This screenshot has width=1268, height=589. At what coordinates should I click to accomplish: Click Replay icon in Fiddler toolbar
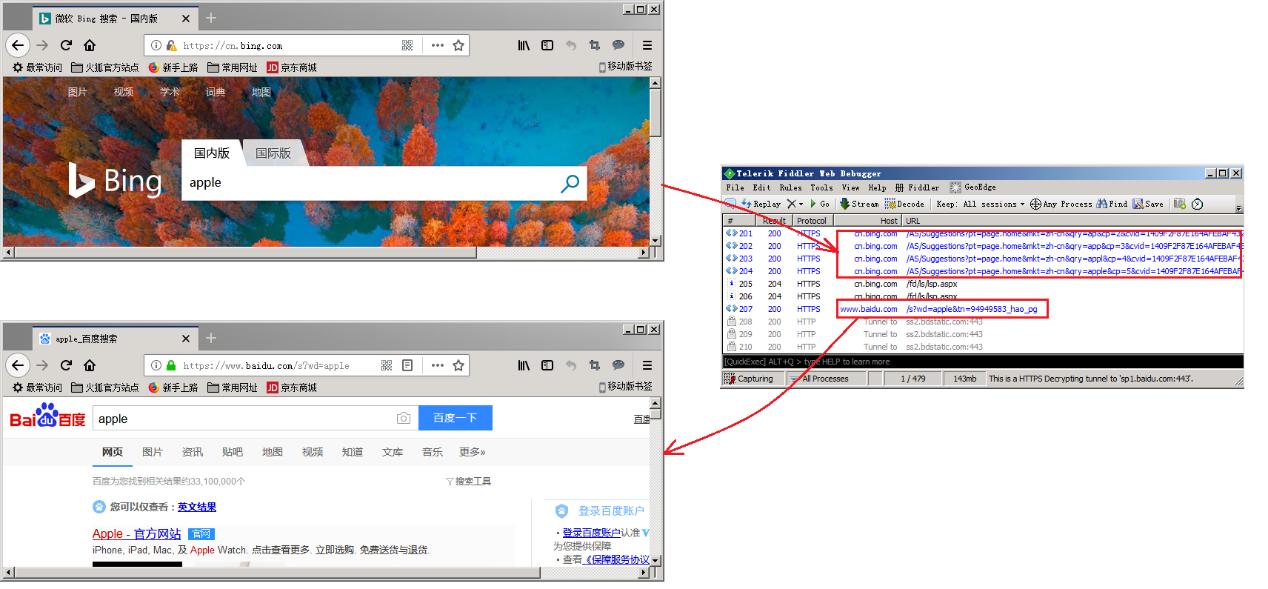[746, 204]
